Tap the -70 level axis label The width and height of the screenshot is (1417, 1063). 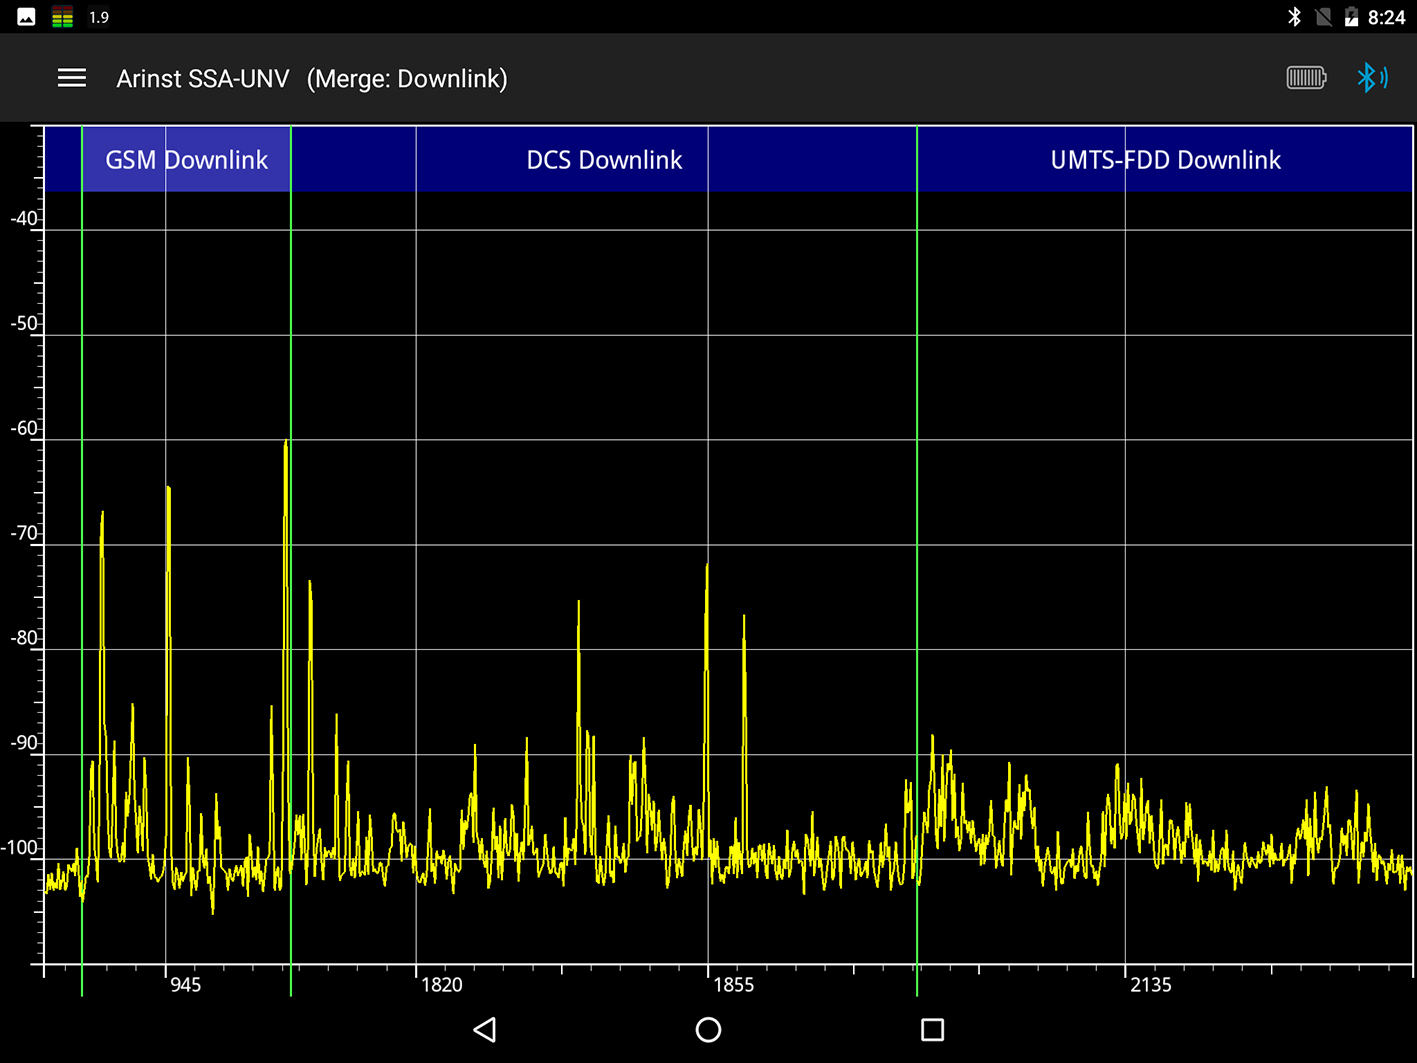point(24,533)
